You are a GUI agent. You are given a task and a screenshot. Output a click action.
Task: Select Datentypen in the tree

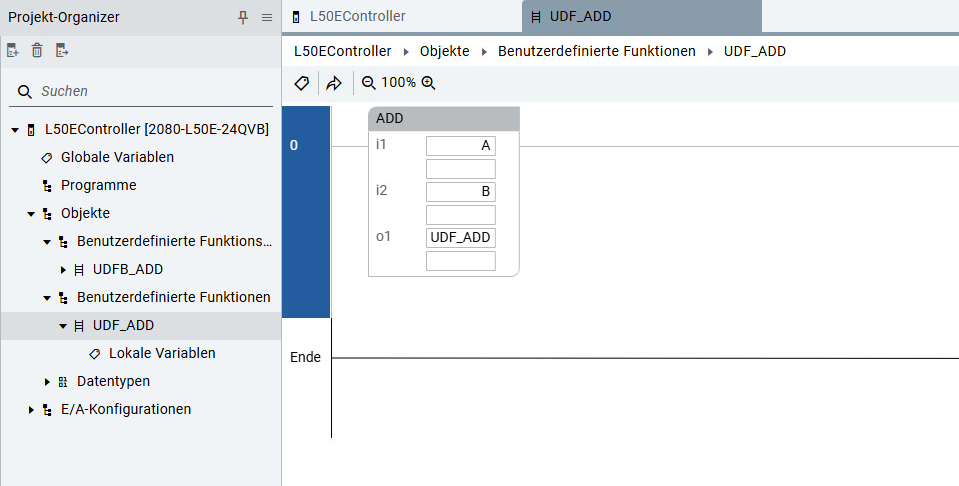tap(113, 381)
